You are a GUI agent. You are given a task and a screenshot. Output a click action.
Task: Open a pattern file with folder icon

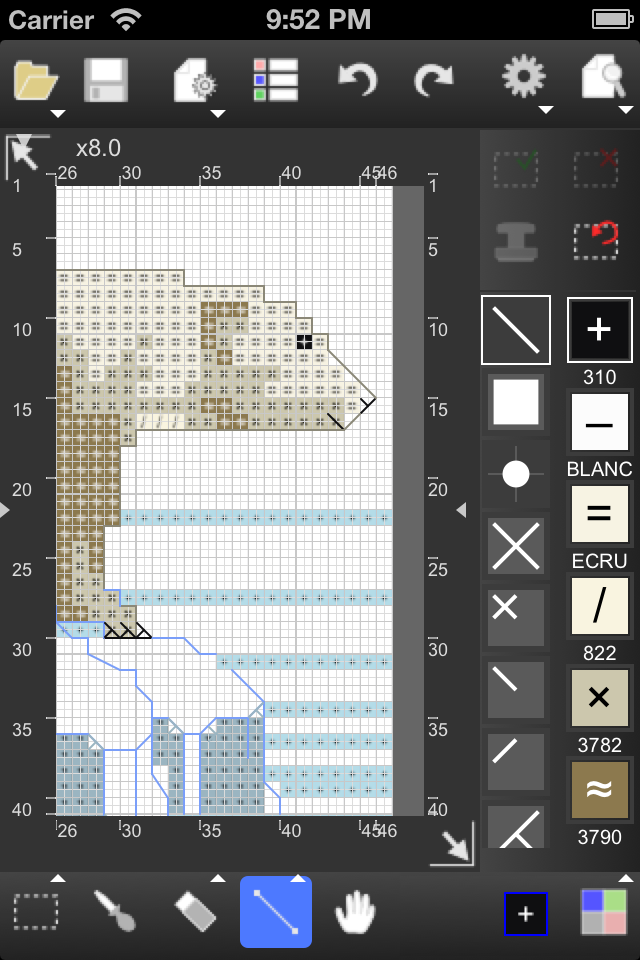36,80
